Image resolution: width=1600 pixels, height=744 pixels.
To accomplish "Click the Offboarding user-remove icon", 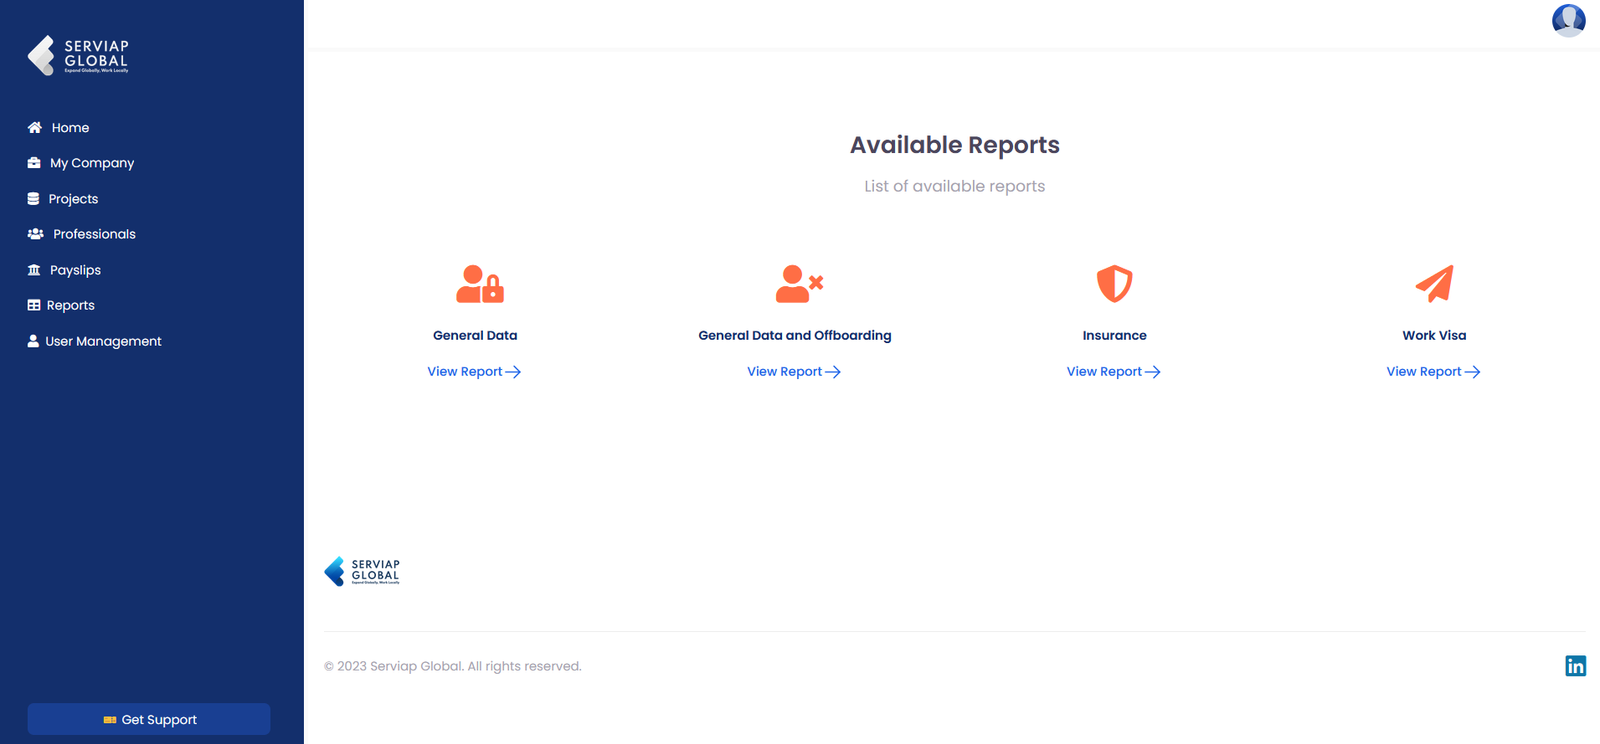I will [x=798, y=284].
